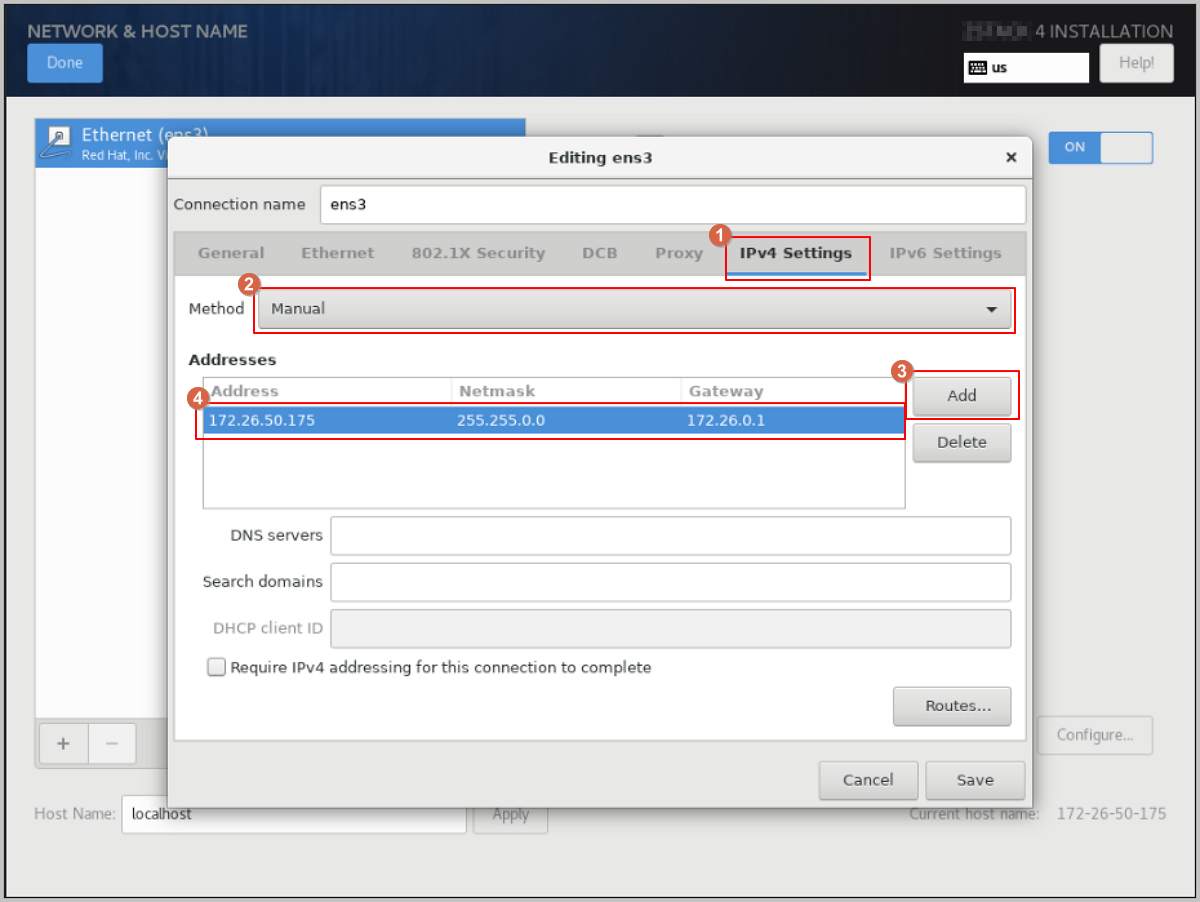The height and width of the screenshot is (902, 1200).
Task: Toggle the Ethernet ON switch
Action: 1100,148
